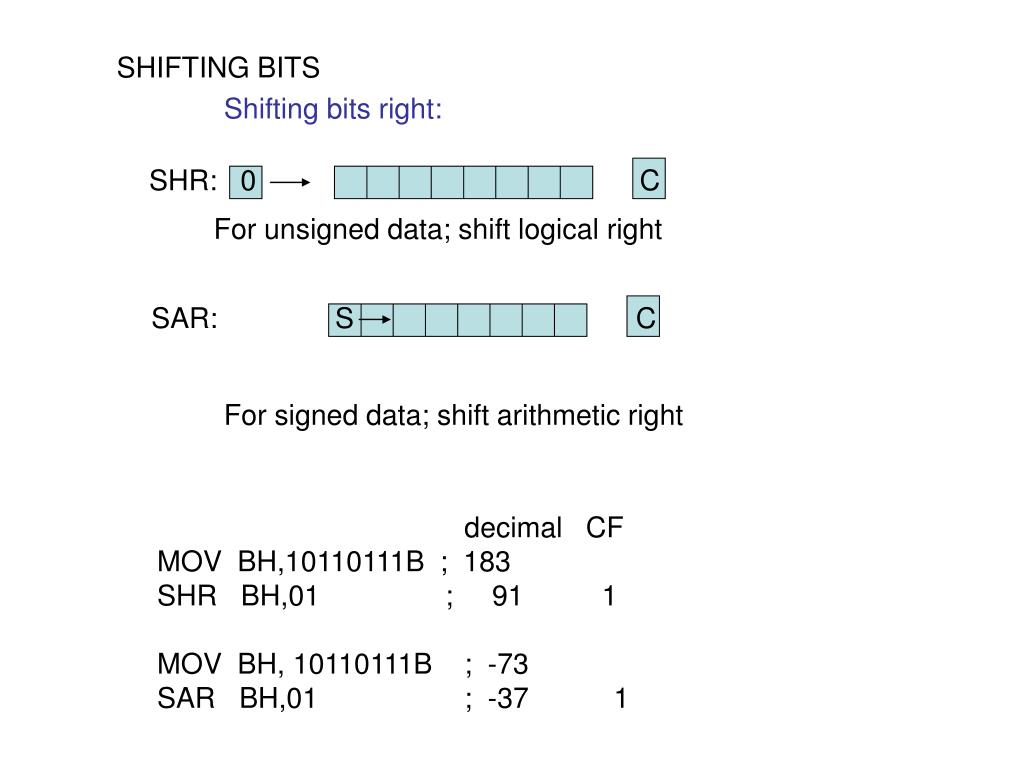Image resolution: width=1024 pixels, height=768 pixels.
Task: Click the CF column header
Action: tap(605, 528)
